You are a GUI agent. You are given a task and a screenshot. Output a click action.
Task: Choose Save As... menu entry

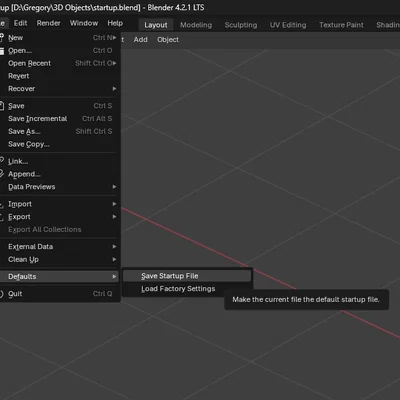tap(59, 131)
